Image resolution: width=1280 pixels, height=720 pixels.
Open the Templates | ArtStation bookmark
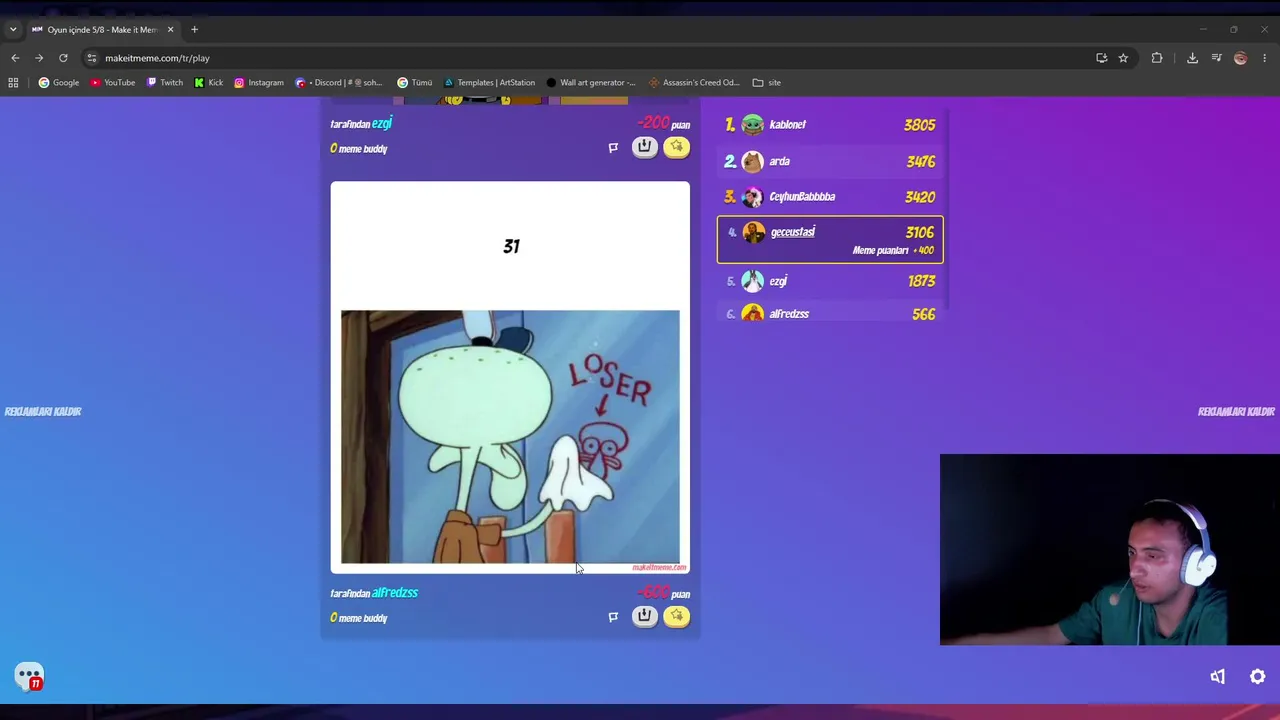click(490, 83)
